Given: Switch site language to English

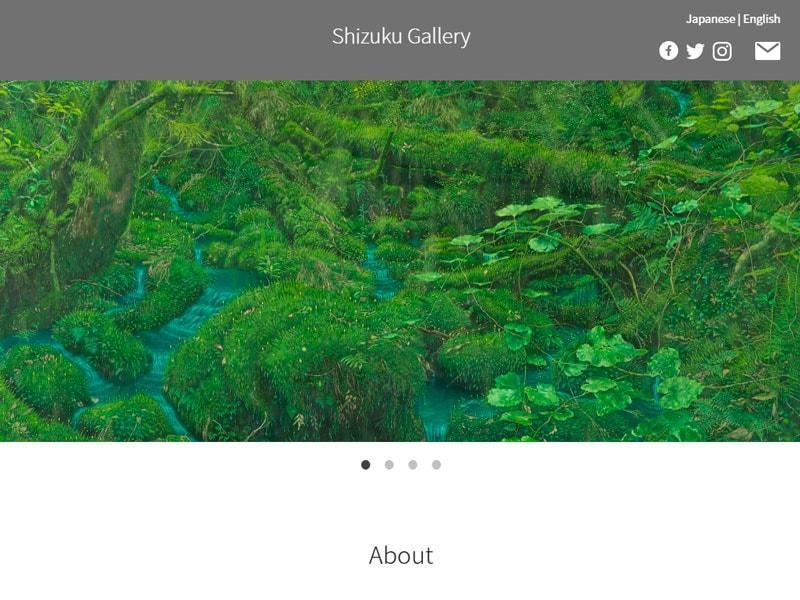Looking at the screenshot, I should click(x=762, y=19).
